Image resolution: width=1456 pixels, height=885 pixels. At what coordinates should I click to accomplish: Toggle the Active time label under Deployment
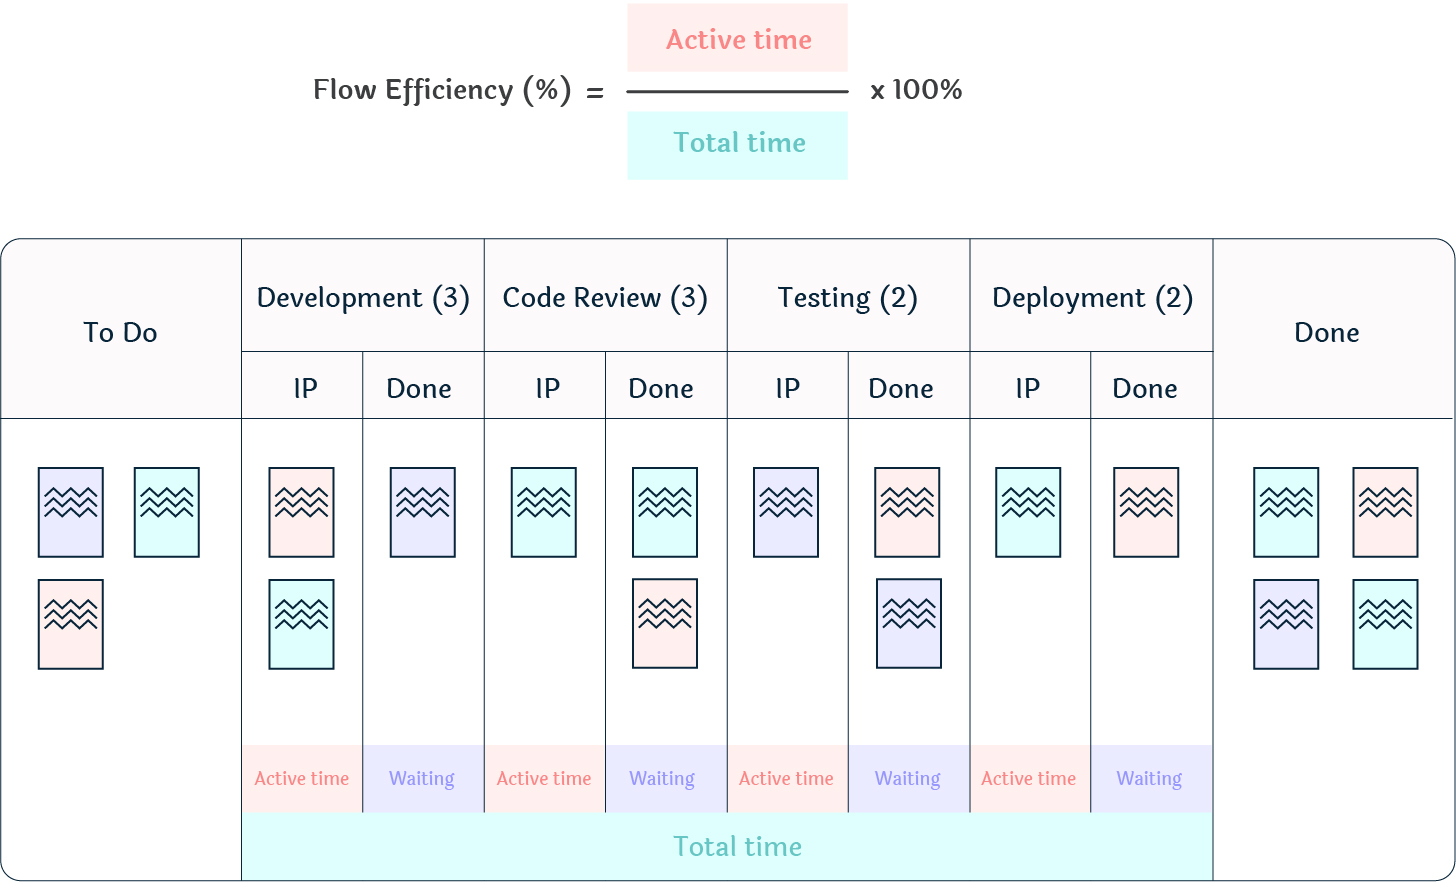[1028, 778]
